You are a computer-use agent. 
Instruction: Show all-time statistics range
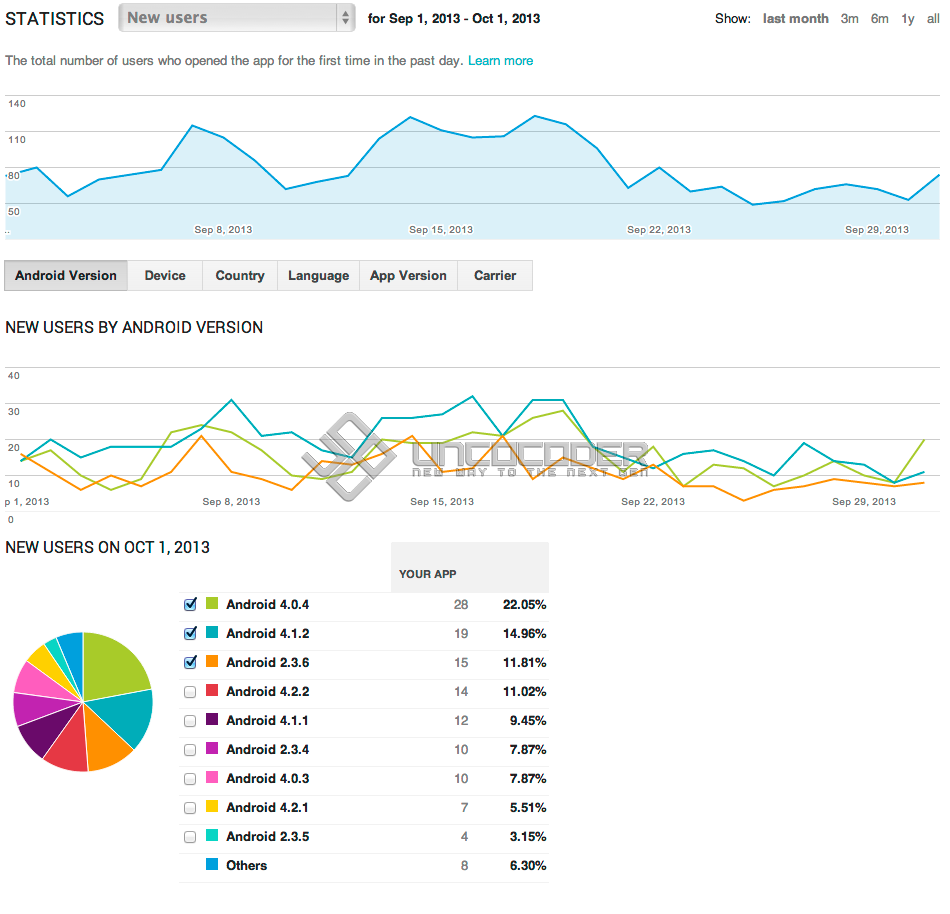point(933,19)
